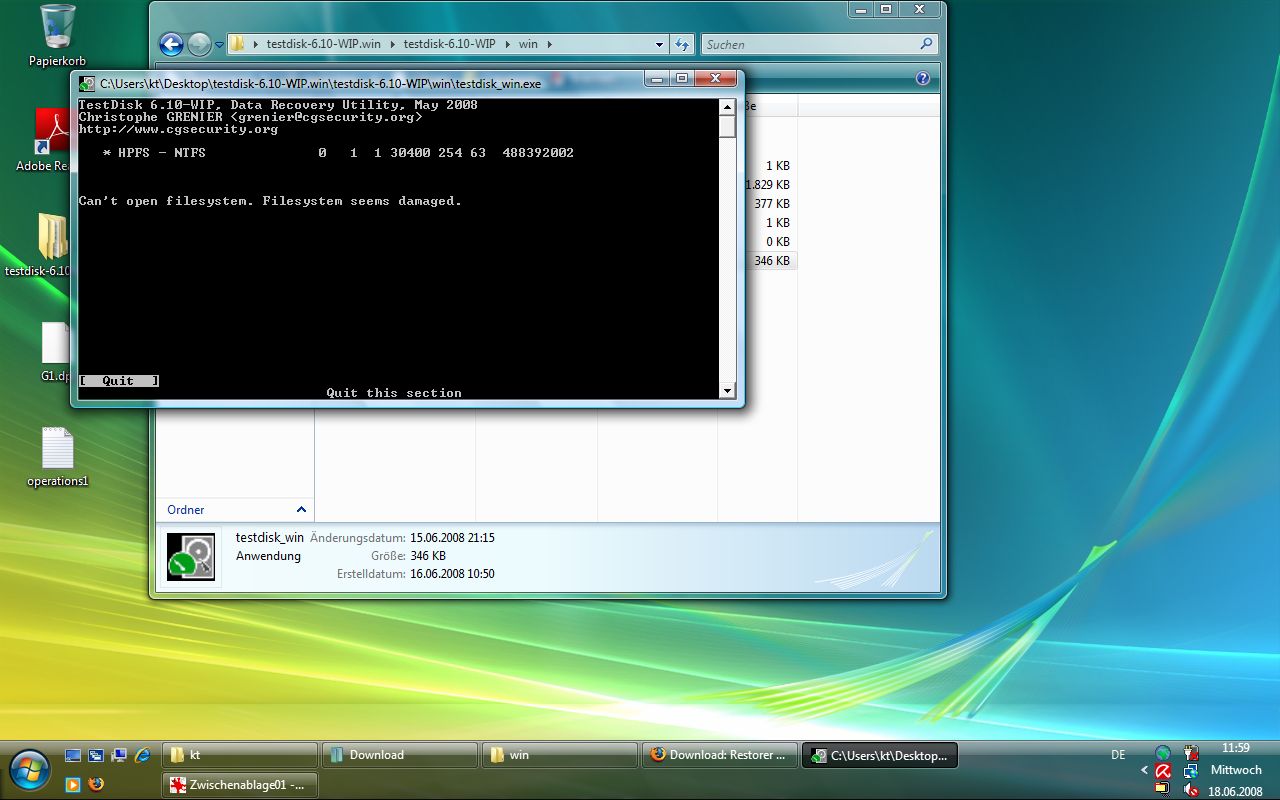Switch to Download: Restorer Firefox taskbar button

tap(720, 755)
